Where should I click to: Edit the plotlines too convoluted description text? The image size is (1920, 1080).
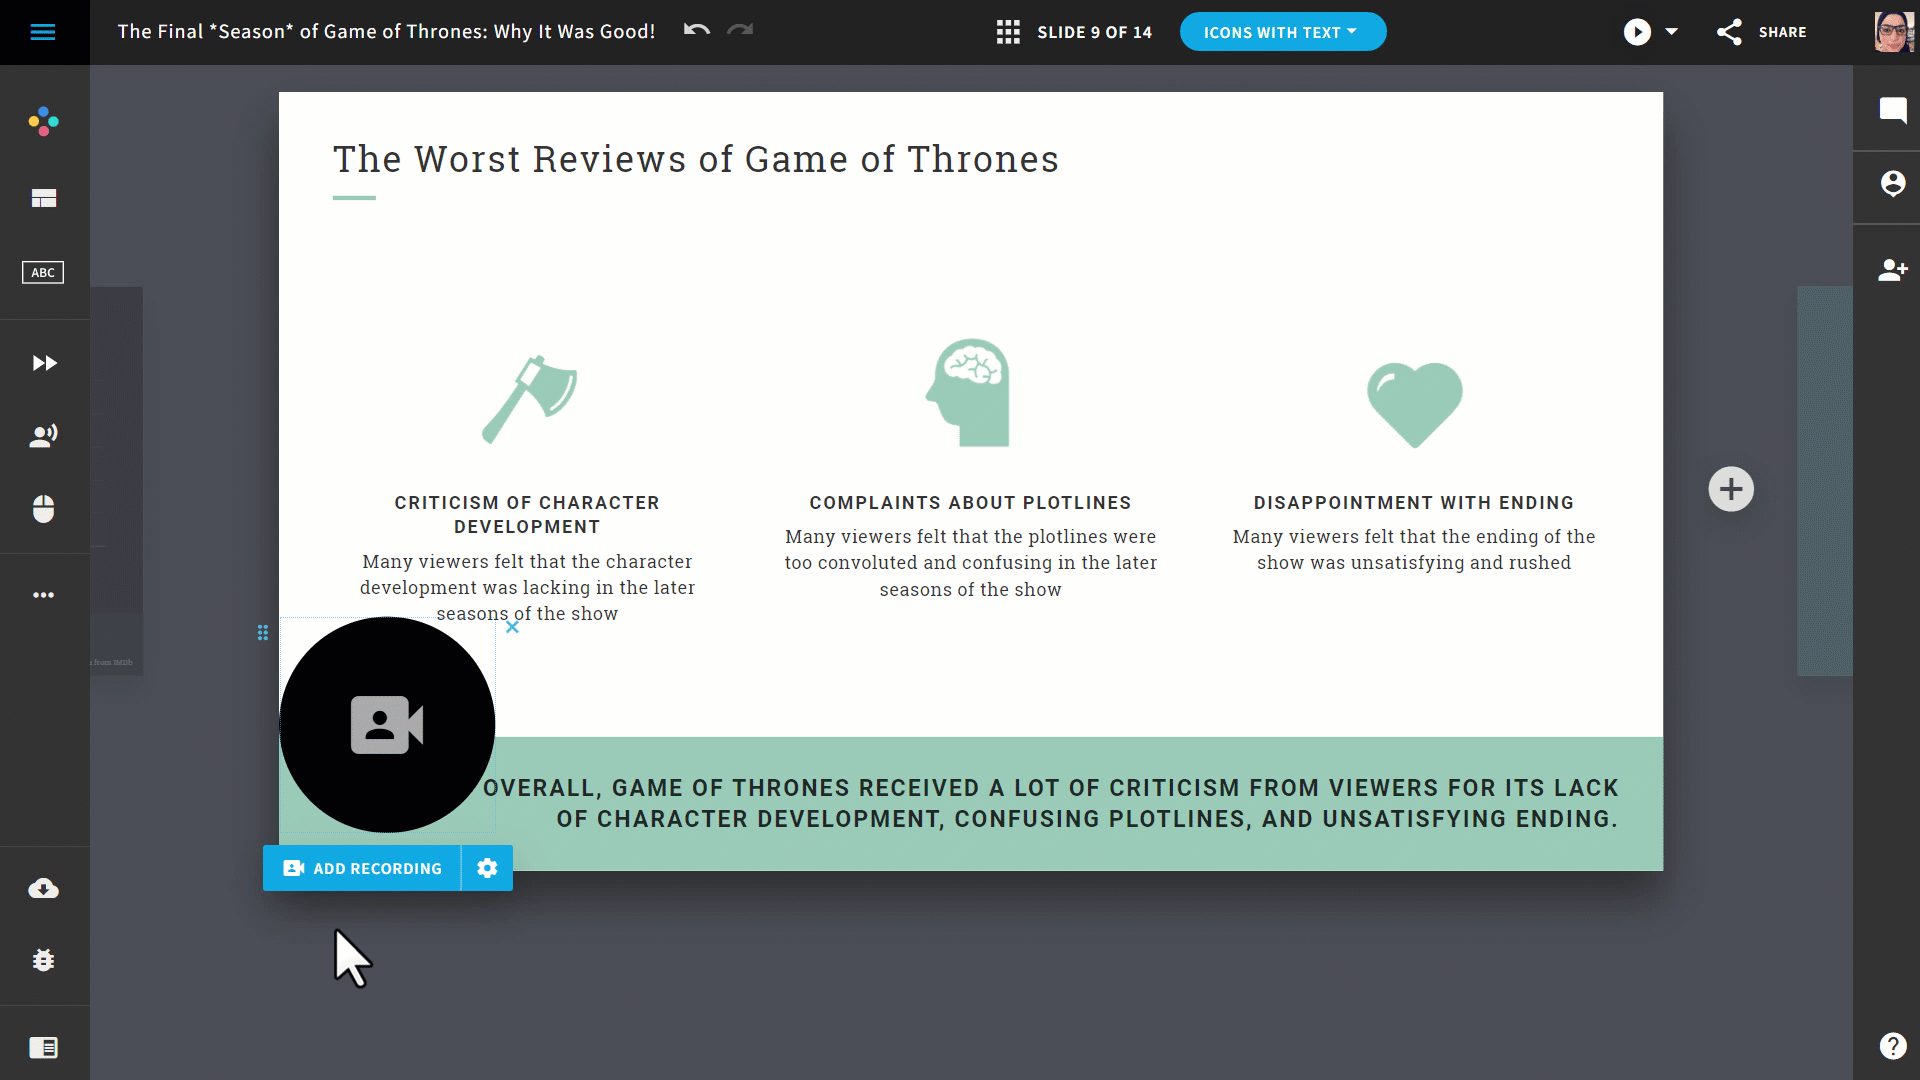point(970,563)
